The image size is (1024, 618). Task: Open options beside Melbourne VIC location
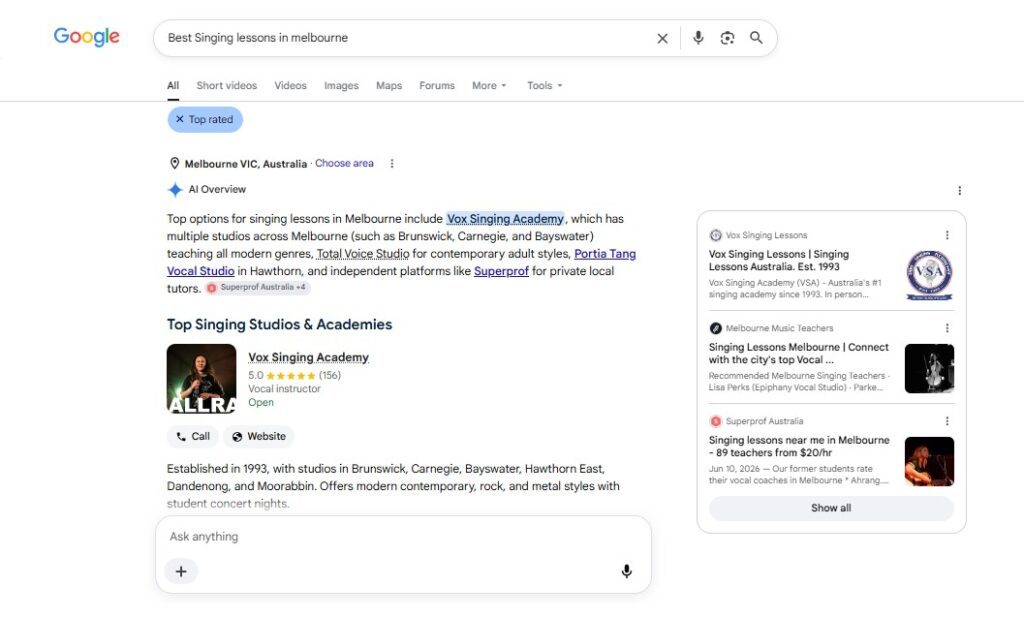pyautogui.click(x=392, y=163)
